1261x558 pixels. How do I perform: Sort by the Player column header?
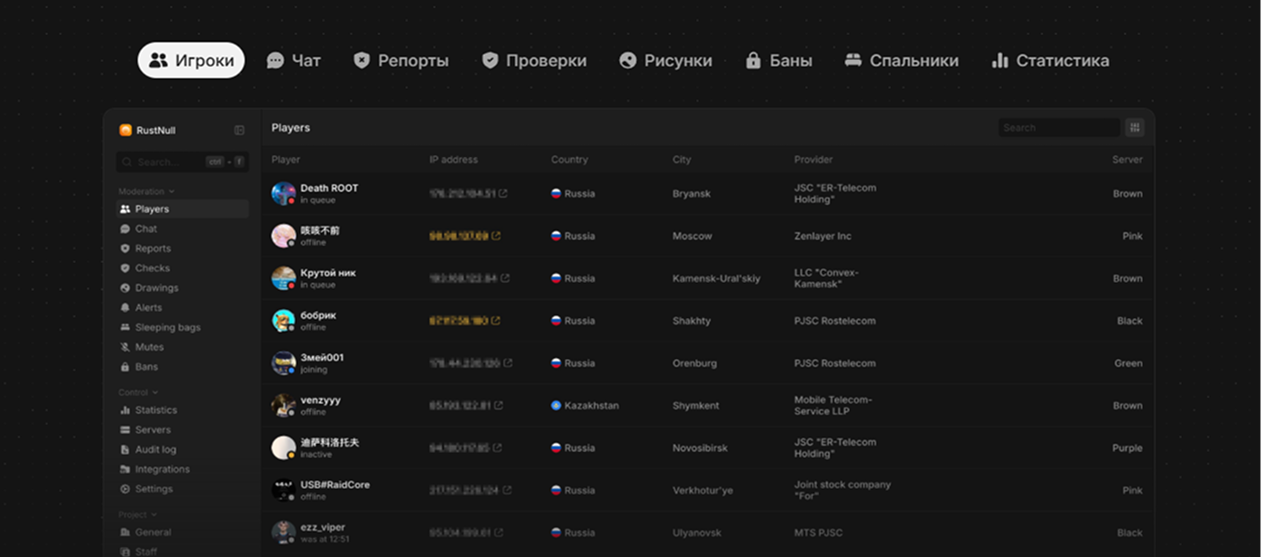286,160
